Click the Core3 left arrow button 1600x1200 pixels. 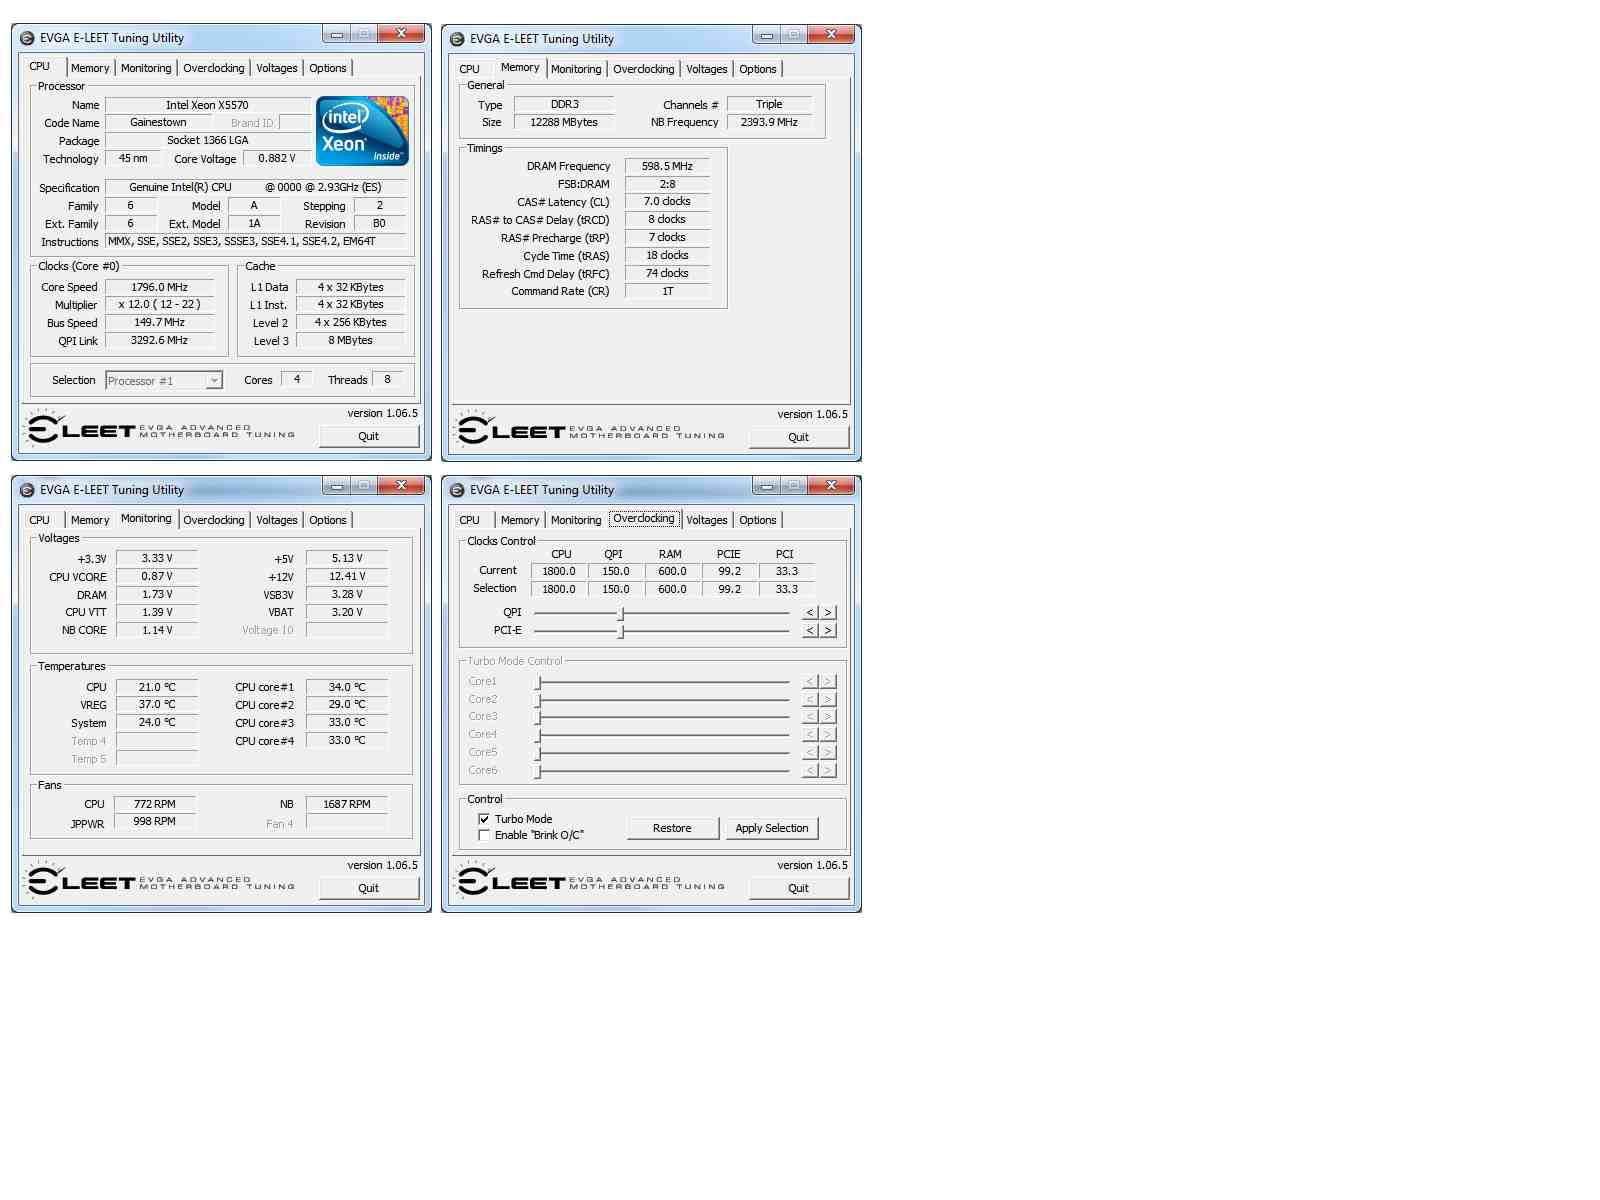[811, 717]
